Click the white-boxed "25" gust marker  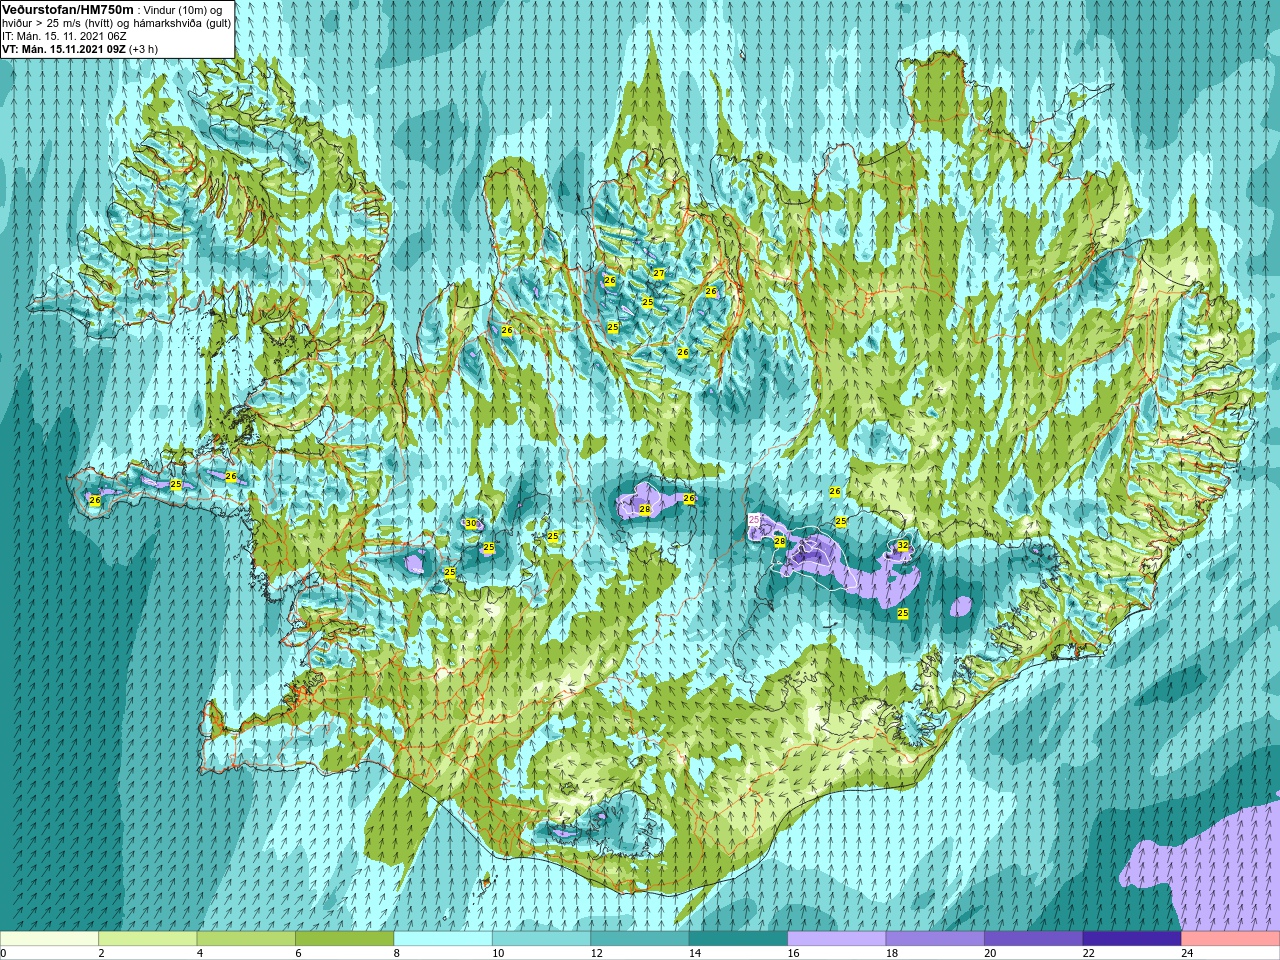point(754,519)
